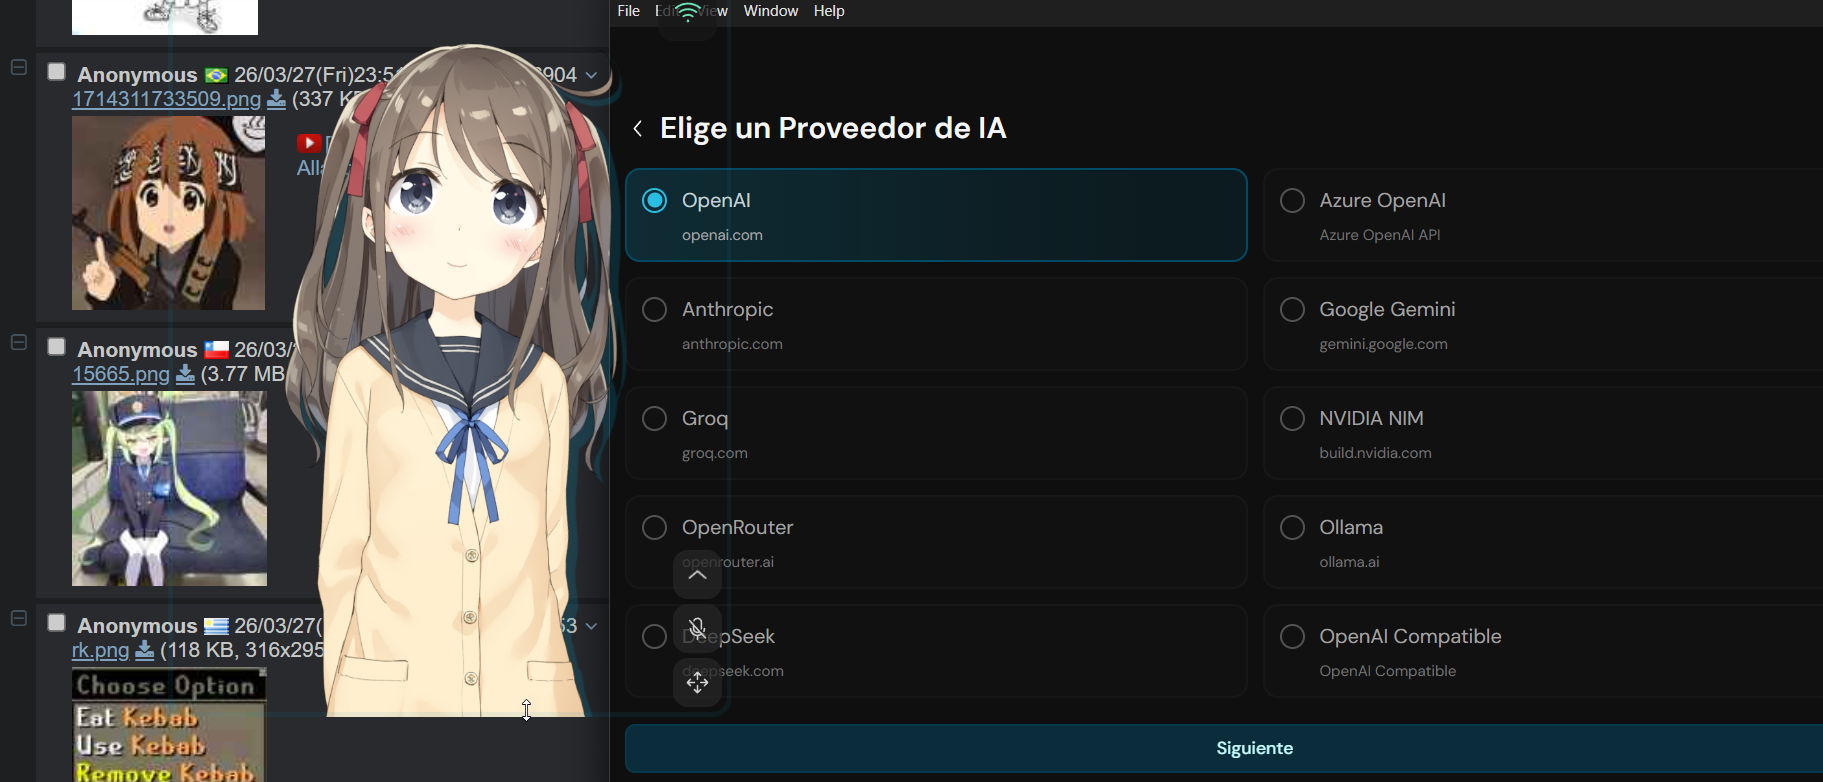Select the OpenAI provider radio button
This screenshot has height=782, width=1823.
[x=655, y=201]
